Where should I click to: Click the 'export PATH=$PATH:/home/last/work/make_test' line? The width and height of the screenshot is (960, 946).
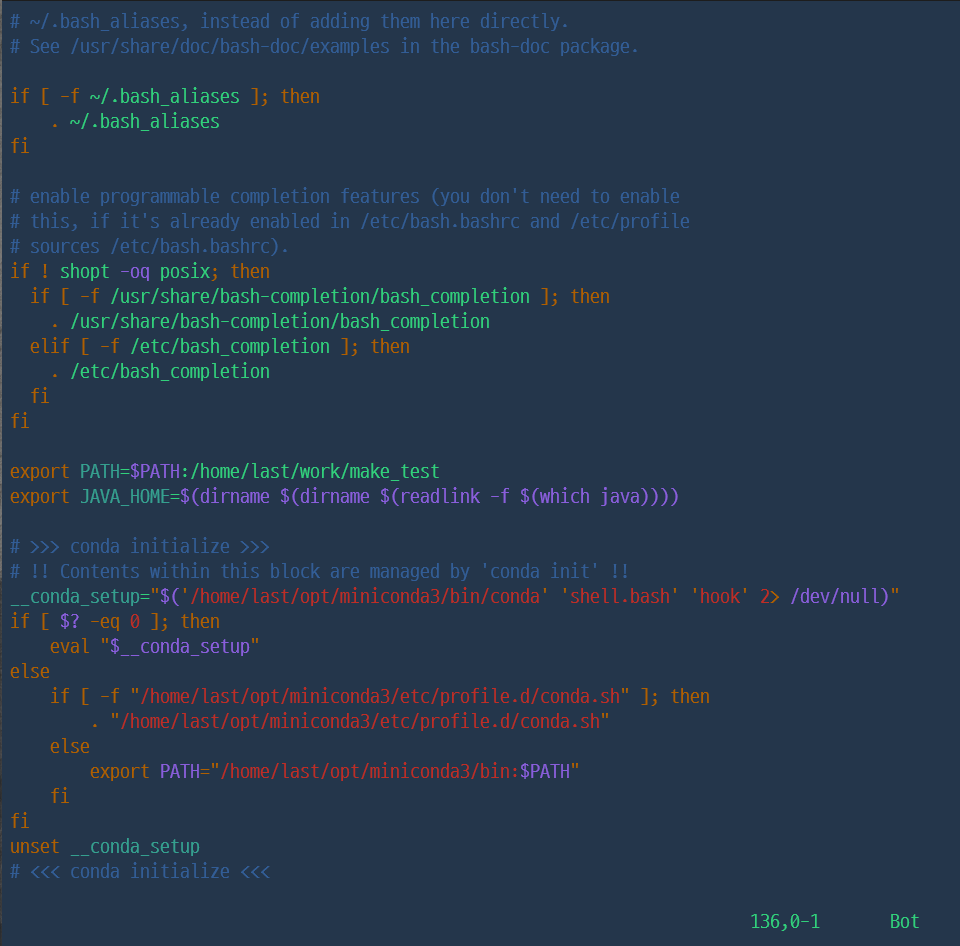point(225,471)
